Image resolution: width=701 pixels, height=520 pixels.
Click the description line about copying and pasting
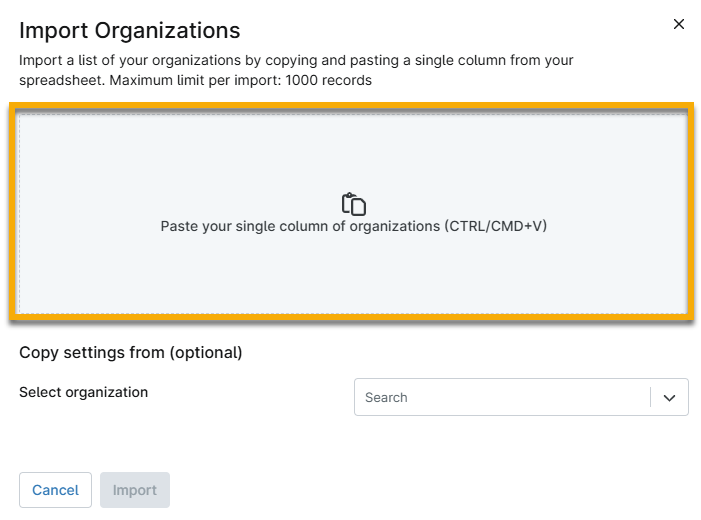(x=296, y=61)
